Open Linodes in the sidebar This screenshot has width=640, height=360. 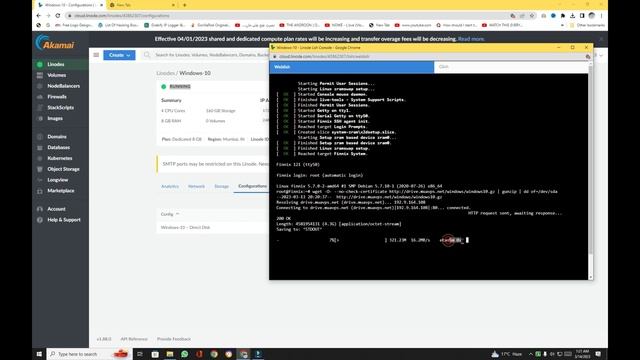[x=56, y=64]
